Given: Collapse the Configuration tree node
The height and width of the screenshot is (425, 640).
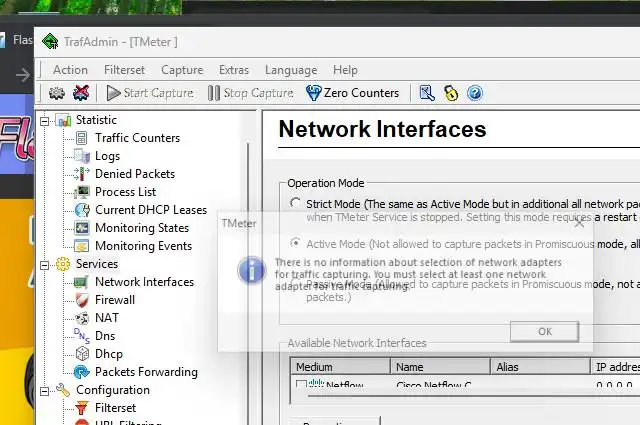Looking at the screenshot, I should [44, 391].
